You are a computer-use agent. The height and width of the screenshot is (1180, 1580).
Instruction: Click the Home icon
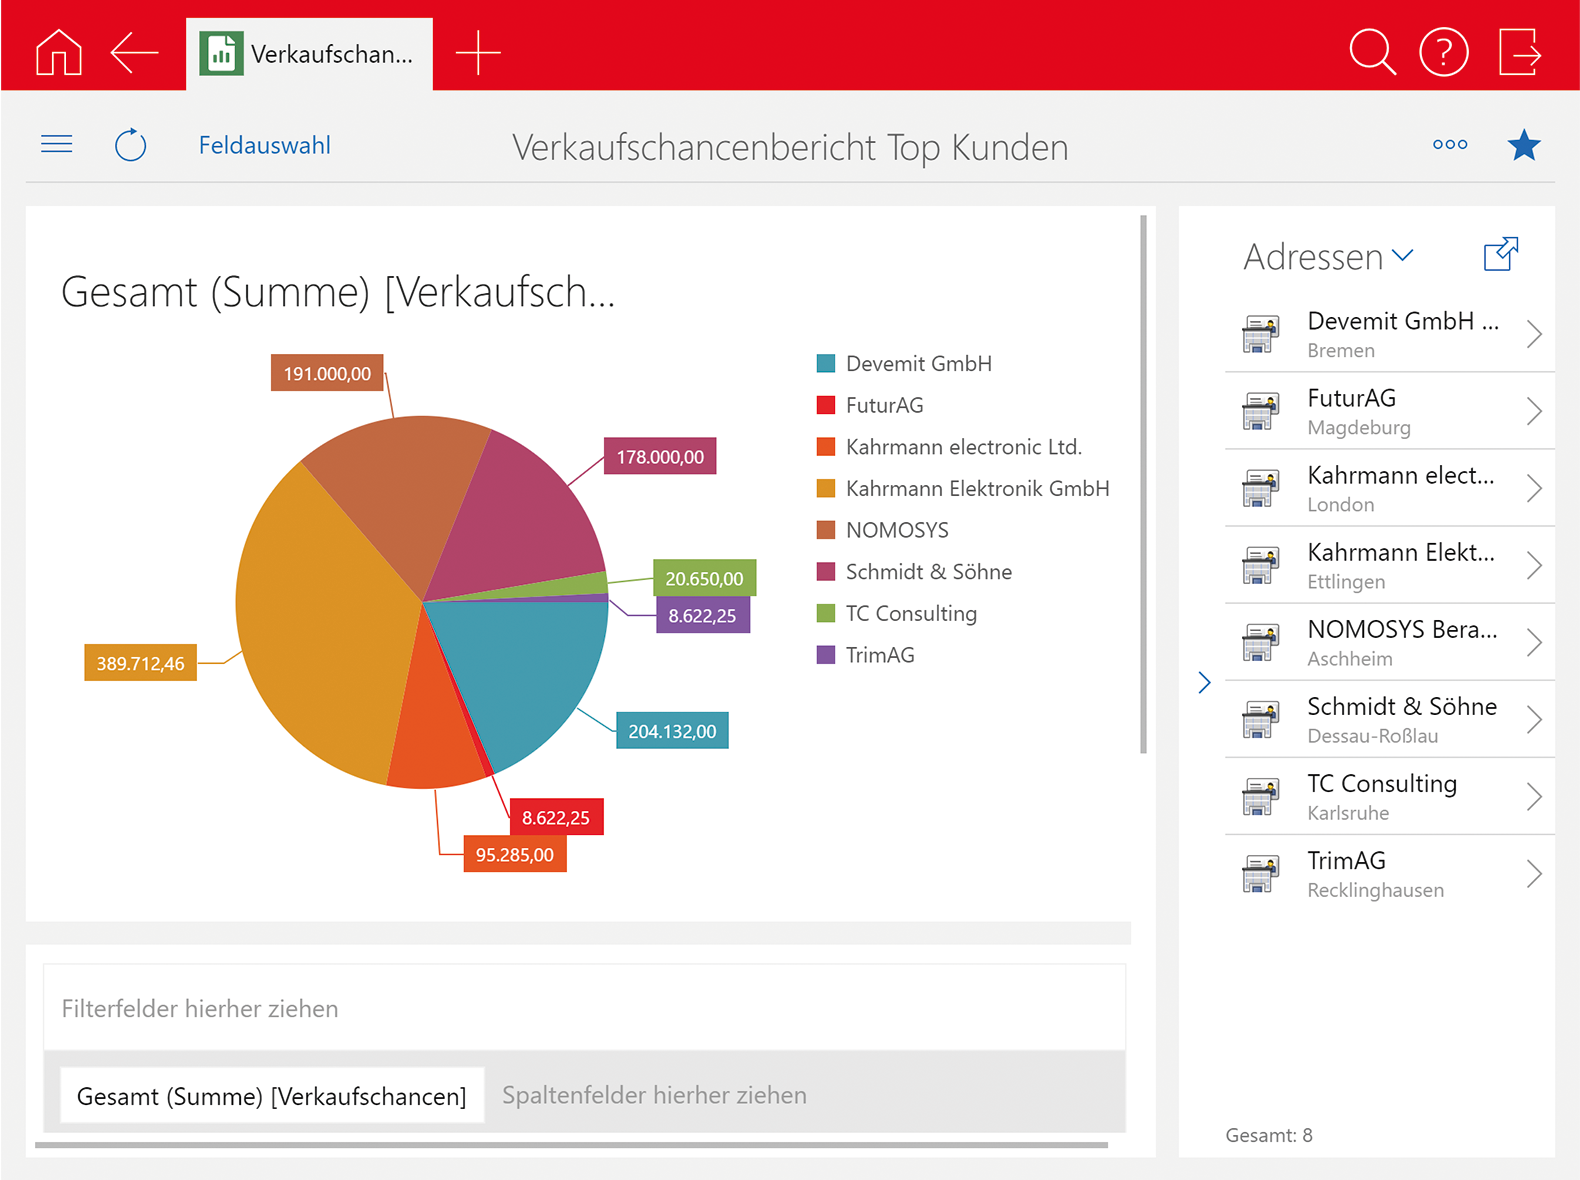coord(58,52)
